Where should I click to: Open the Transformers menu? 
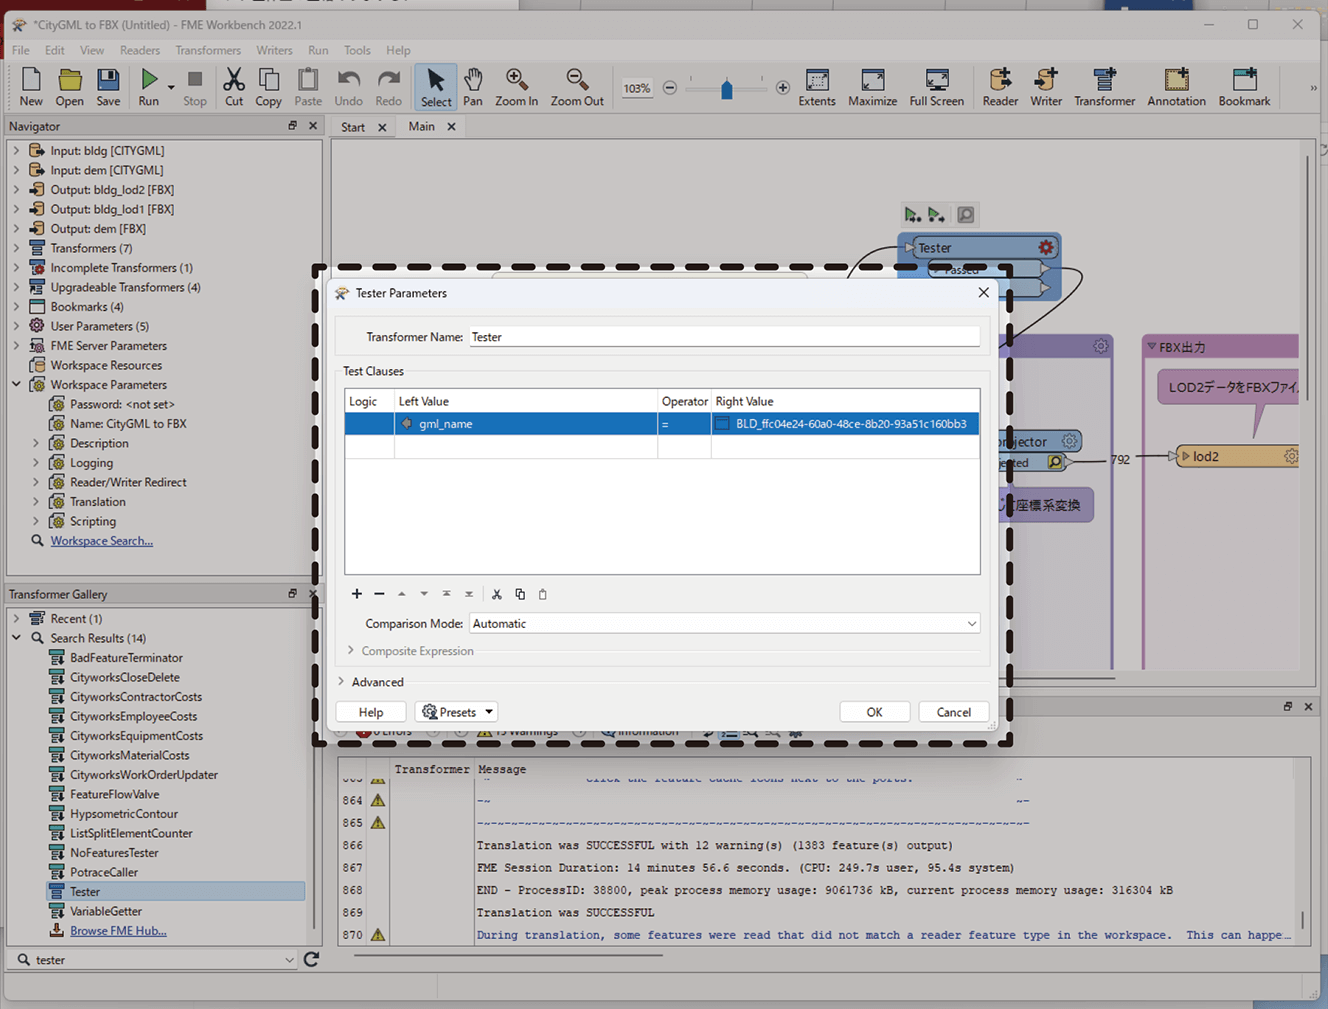tap(208, 50)
